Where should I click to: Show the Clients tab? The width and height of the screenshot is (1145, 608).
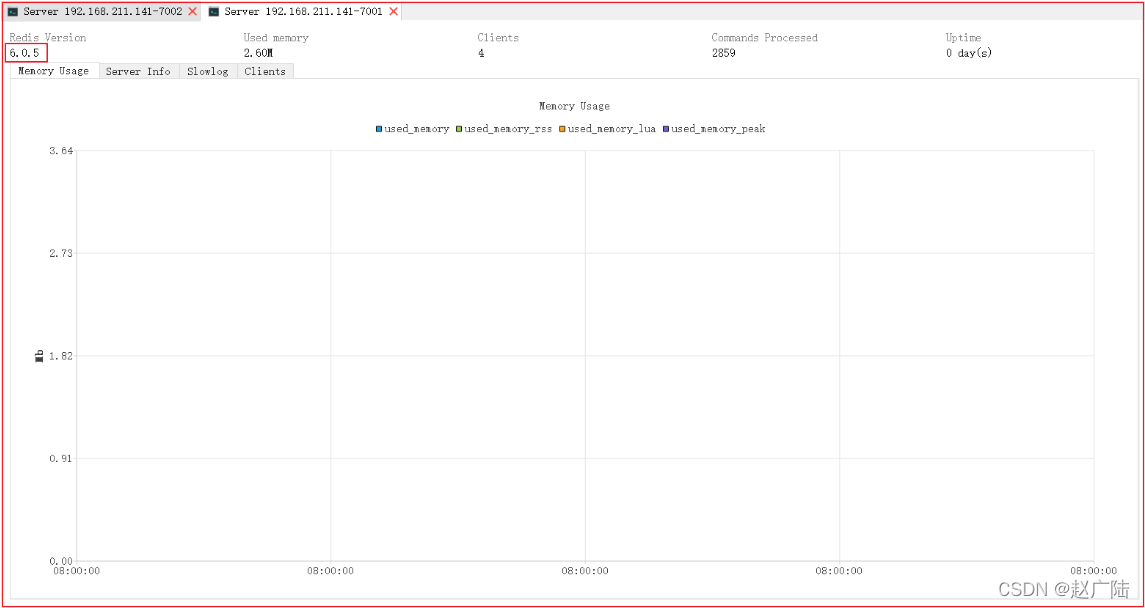[x=265, y=72]
